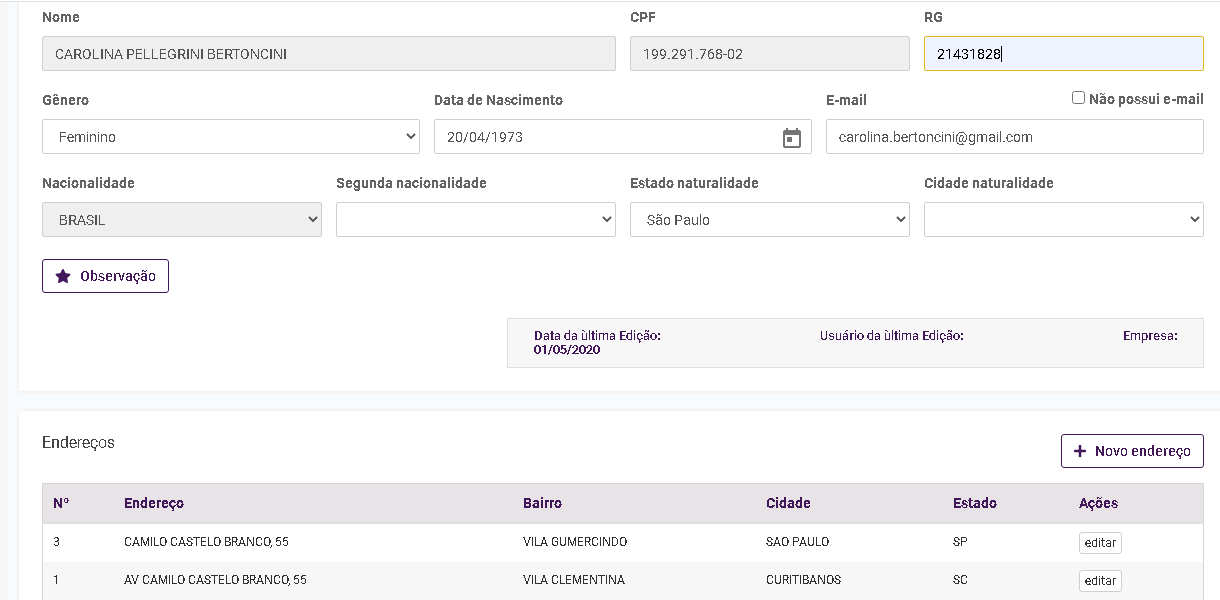Open the Gênero dropdown

click(x=230, y=137)
